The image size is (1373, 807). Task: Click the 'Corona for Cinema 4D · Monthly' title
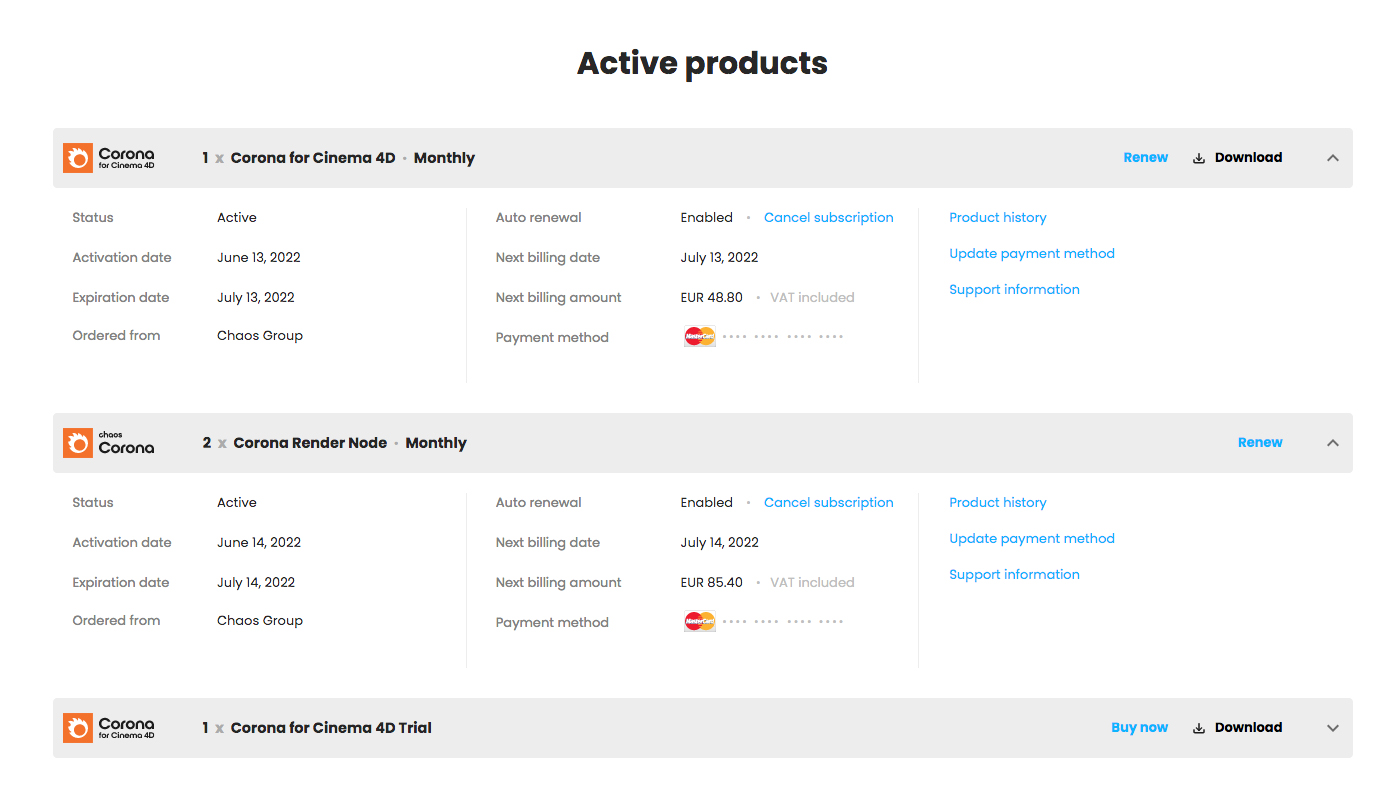(x=353, y=158)
